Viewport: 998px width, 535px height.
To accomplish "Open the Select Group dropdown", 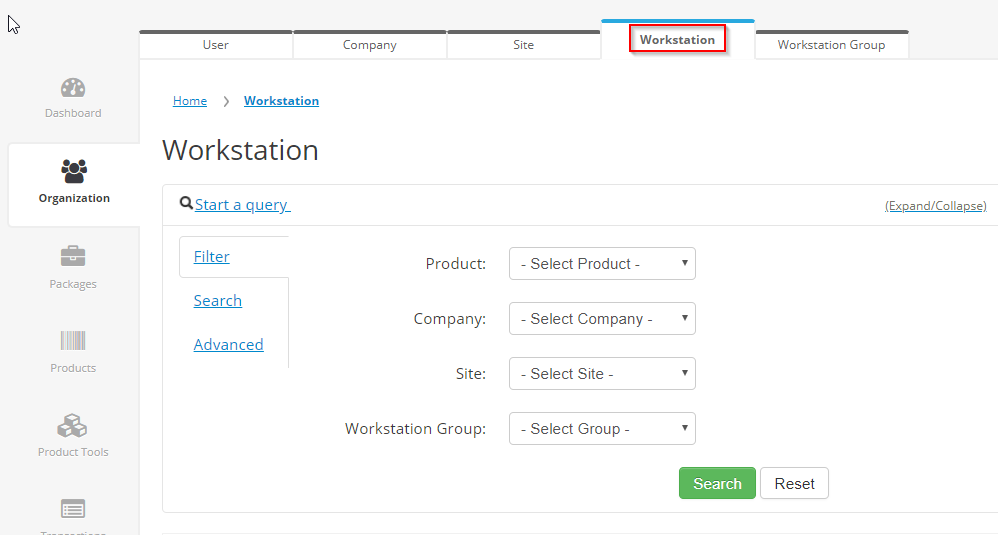I will tap(602, 429).
